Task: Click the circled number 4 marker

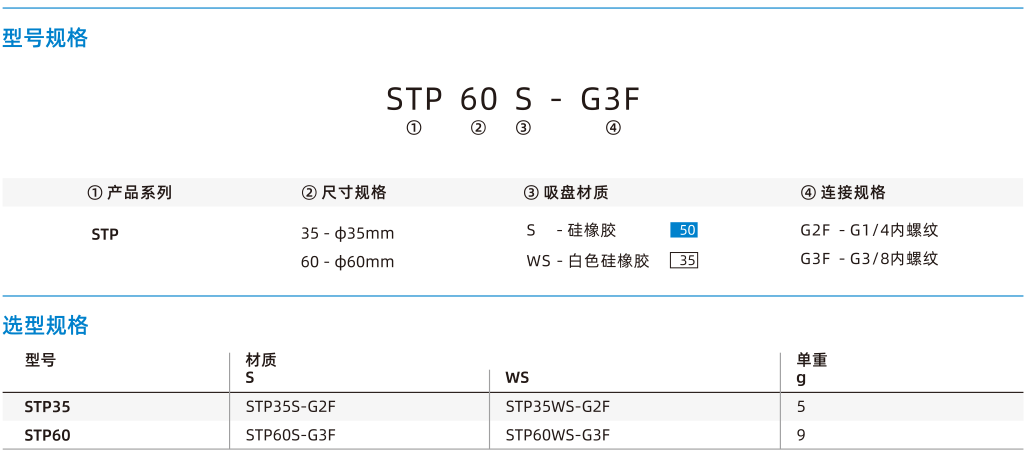Action: [x=613, y=128]
